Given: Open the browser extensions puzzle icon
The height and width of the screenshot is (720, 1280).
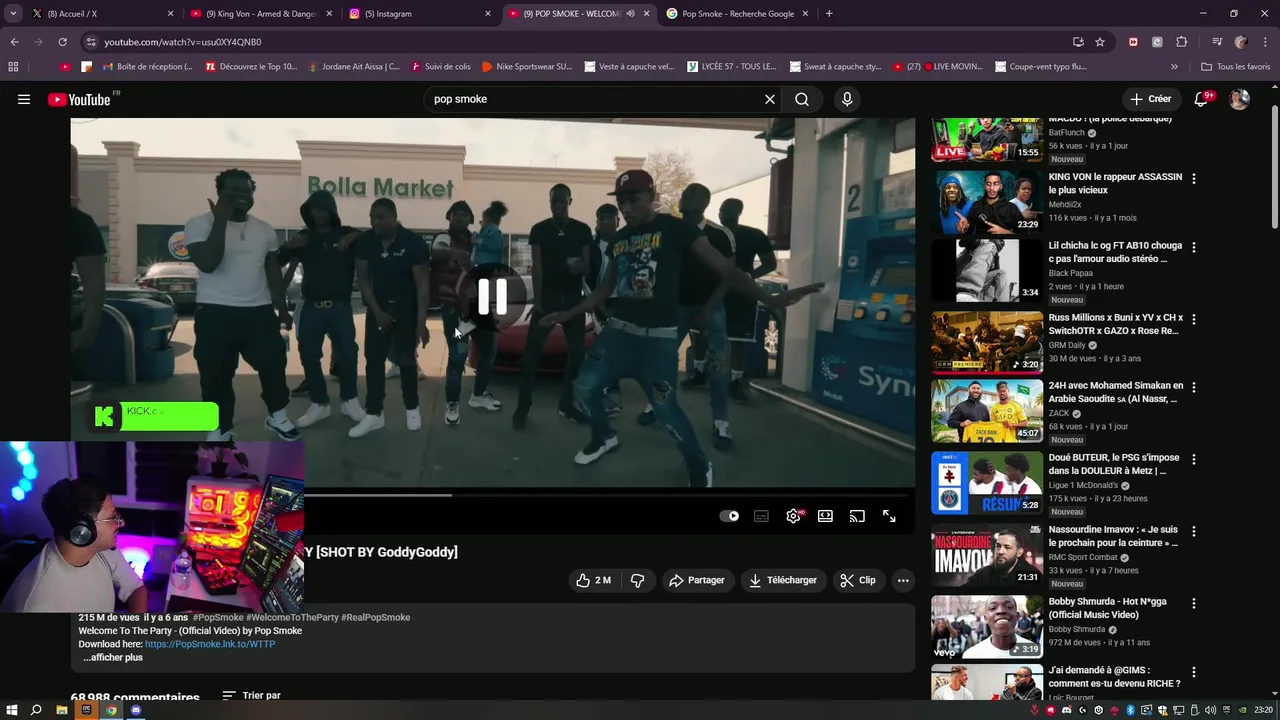Looking at the screenshot, I should click(1182, 42).
